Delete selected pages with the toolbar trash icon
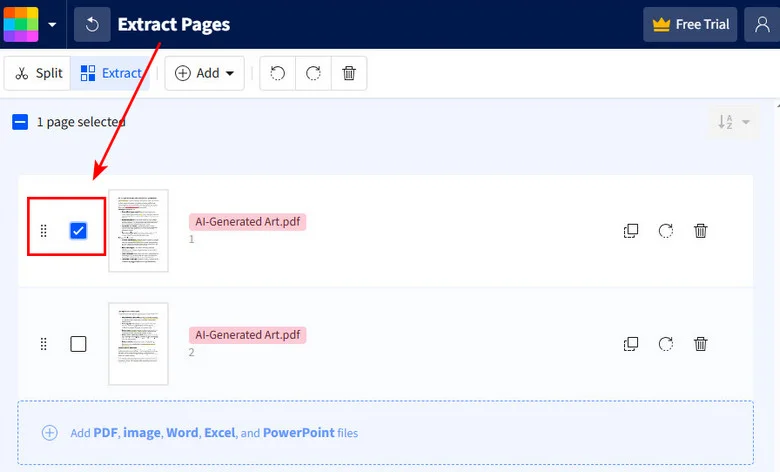Viewport: 780px width, 472px height. (348, 73)
